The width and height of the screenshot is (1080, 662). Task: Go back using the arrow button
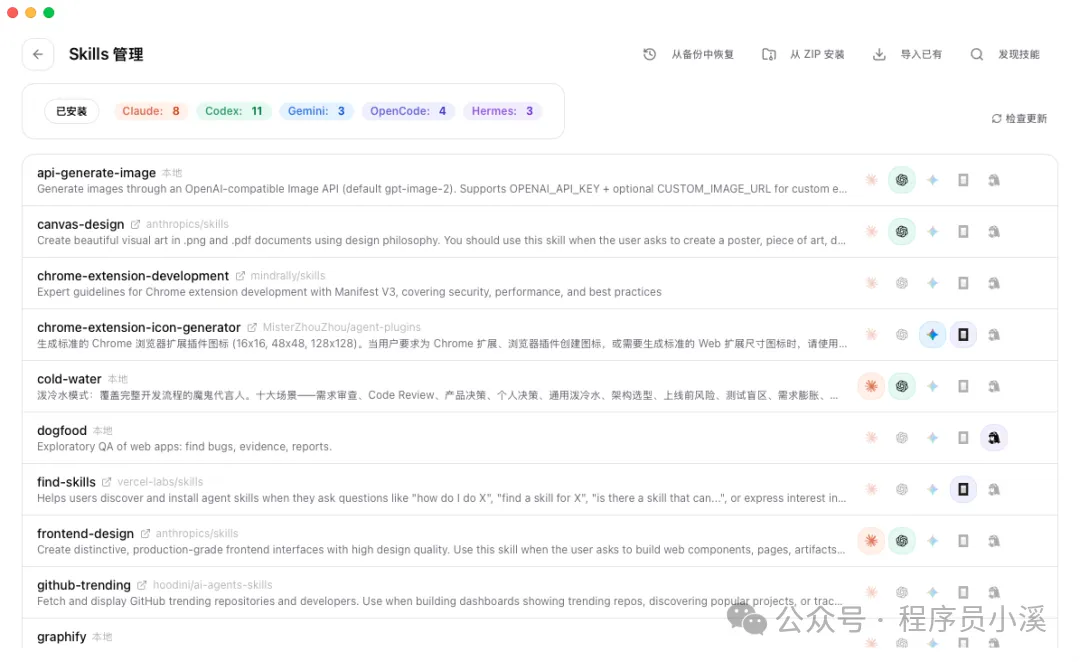(x=38, y=54)
